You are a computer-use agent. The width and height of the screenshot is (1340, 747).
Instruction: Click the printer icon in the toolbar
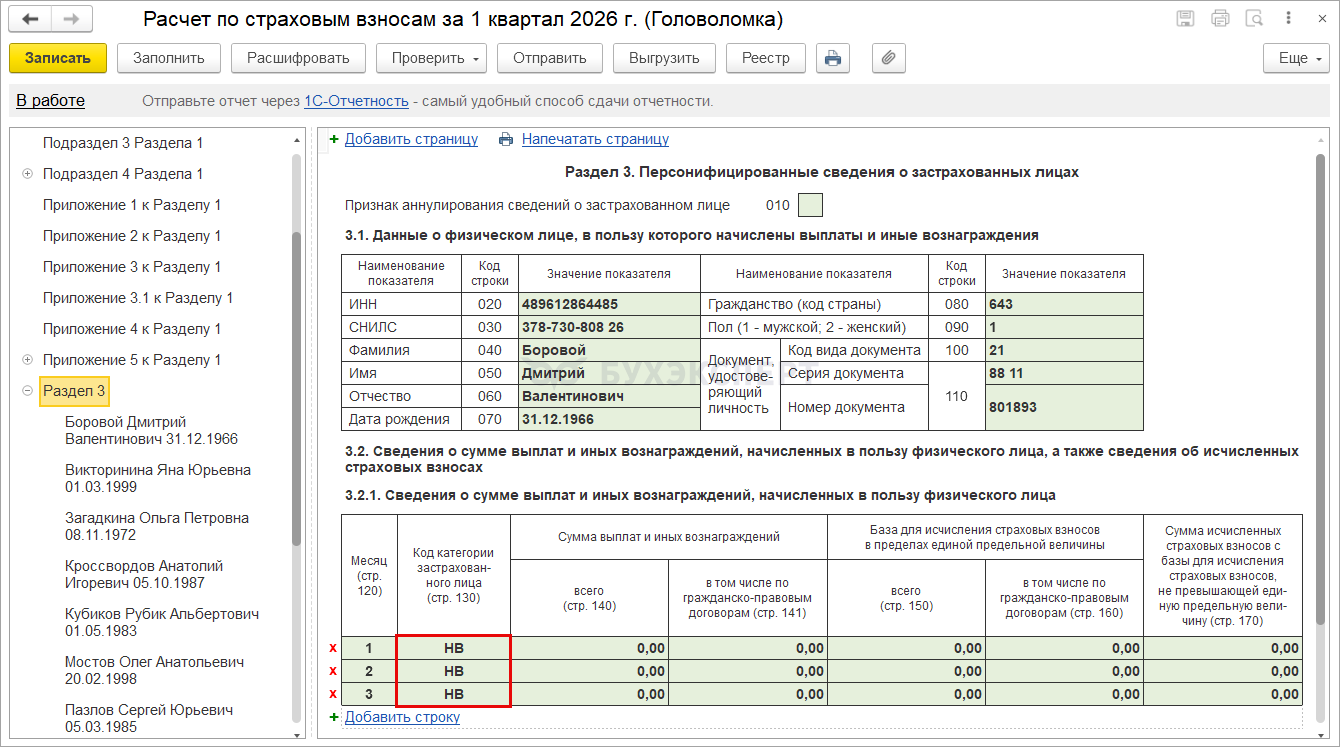click(832, 58)
